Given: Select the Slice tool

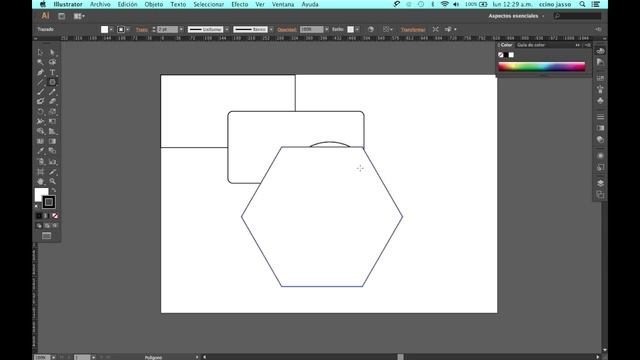Looking at the screenshot, I should (x=52, y=172).
